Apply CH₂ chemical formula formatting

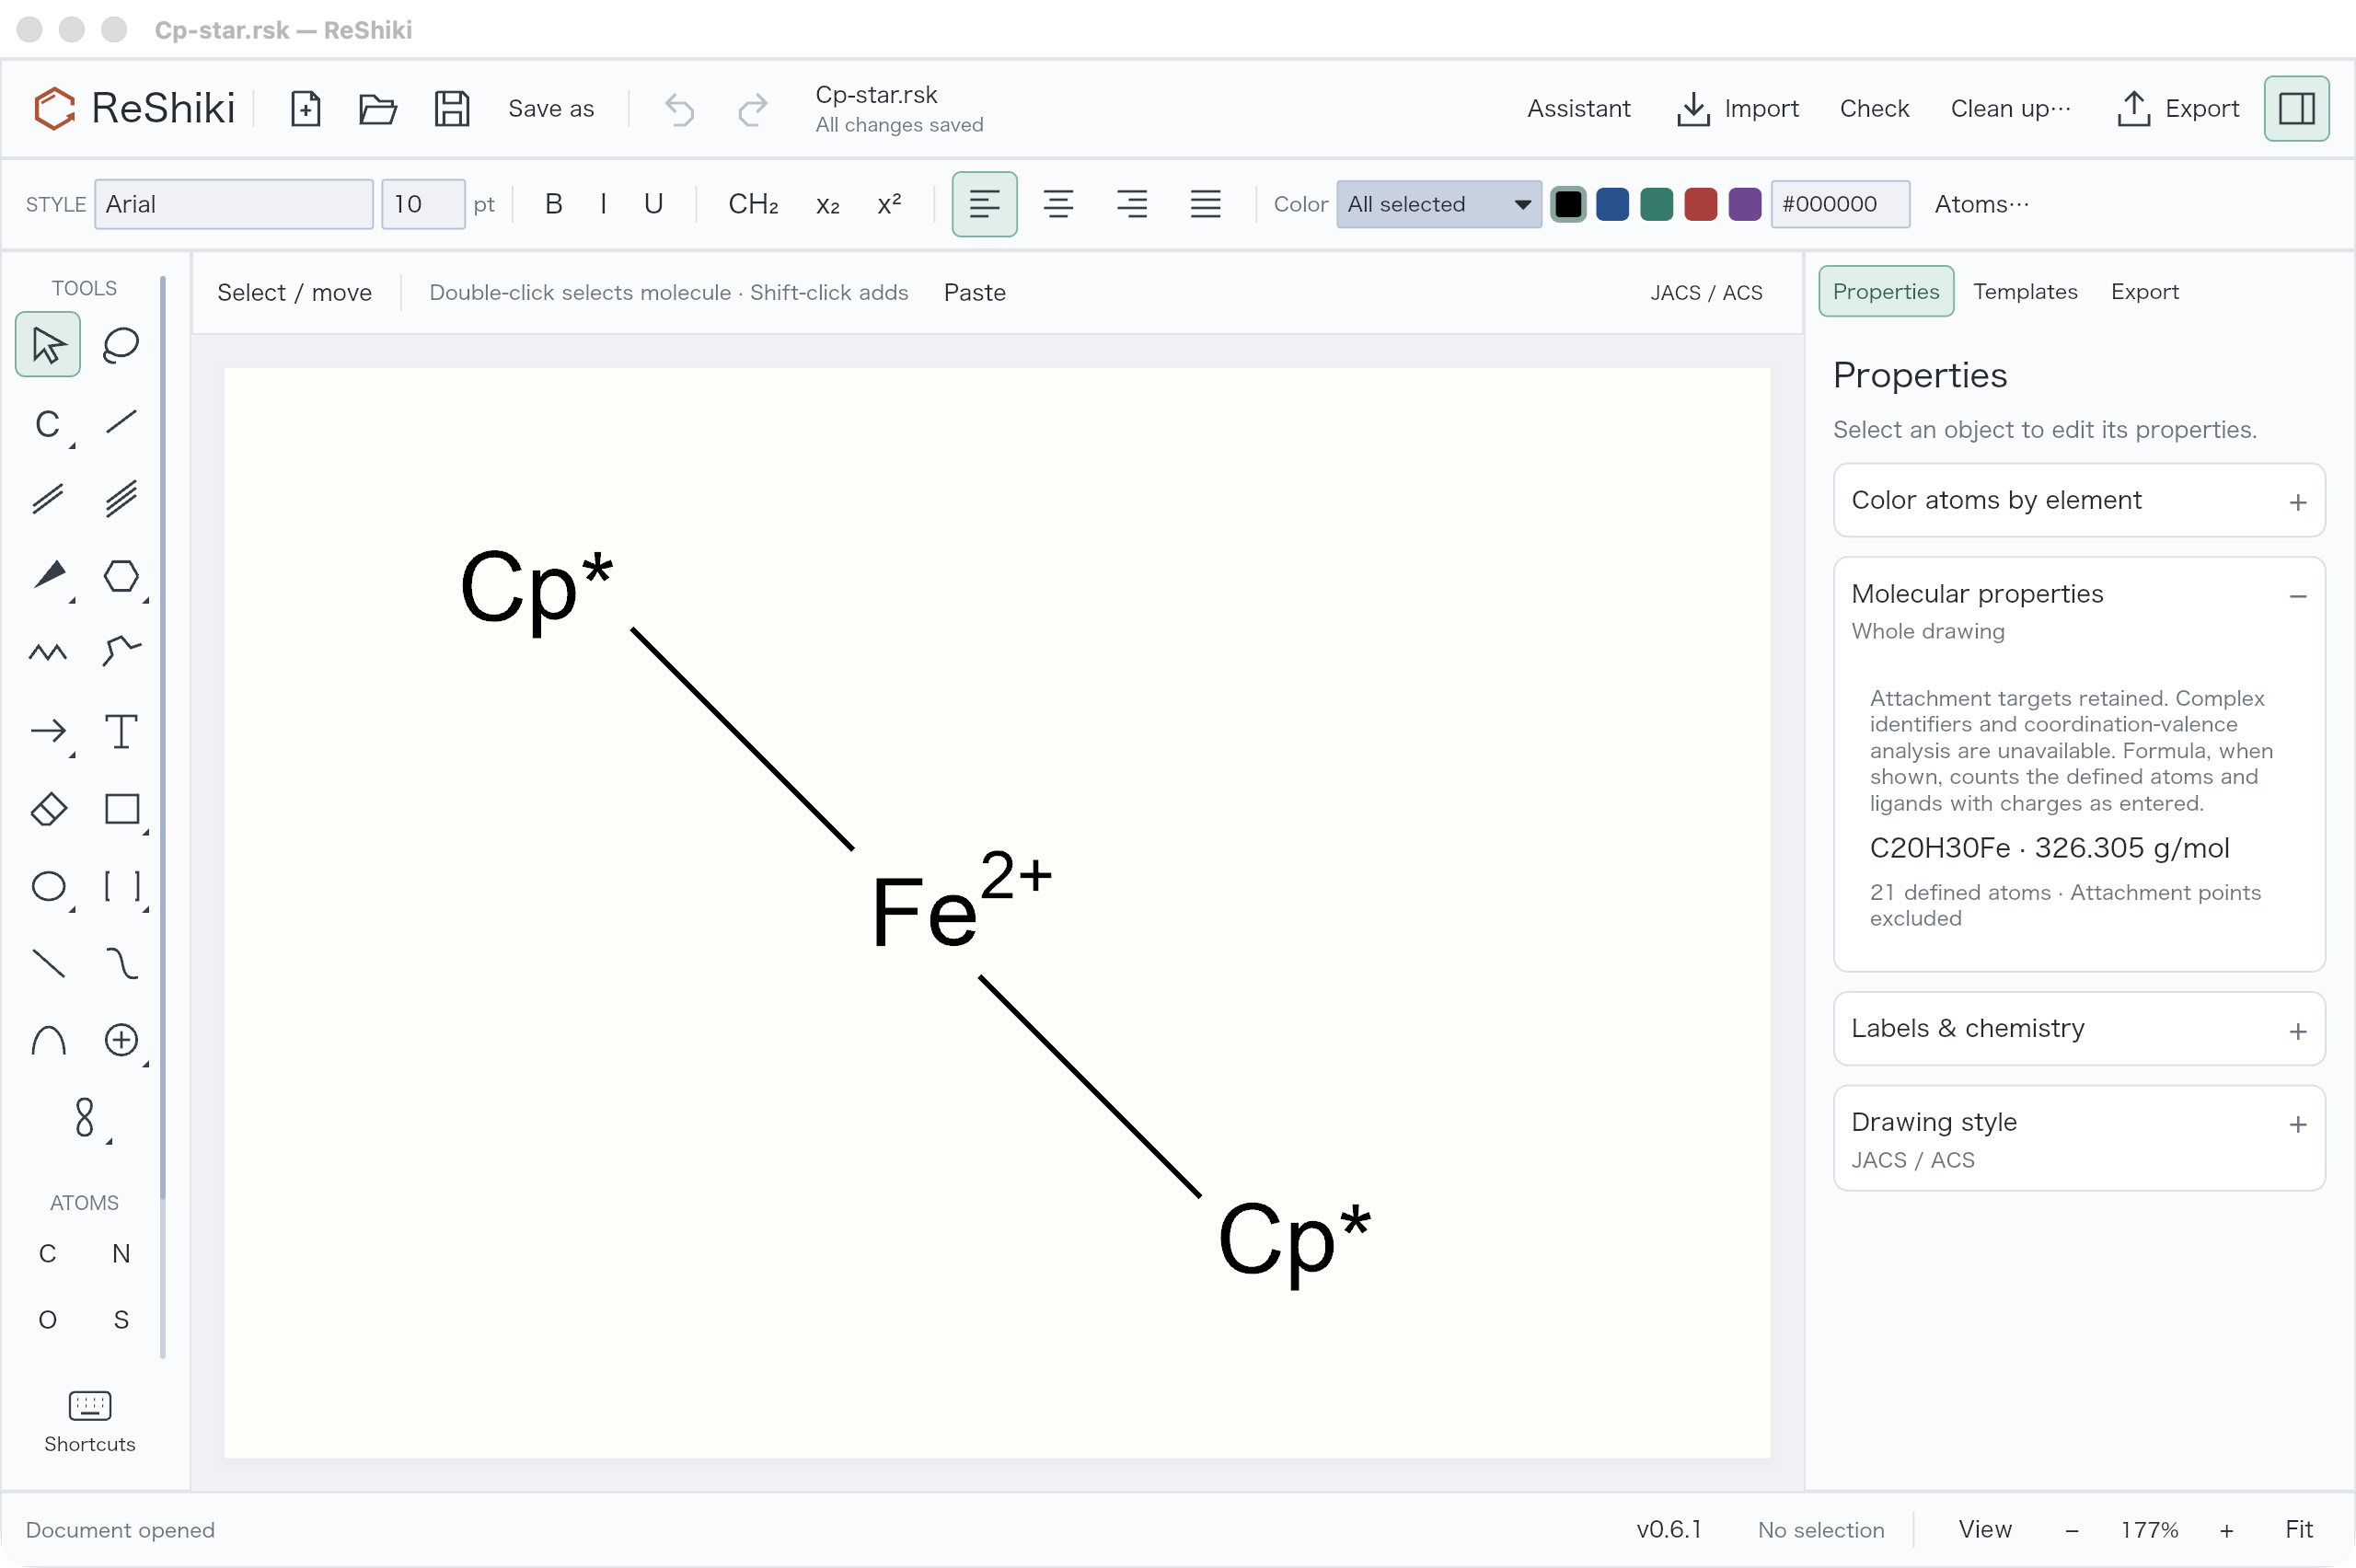(x=753, y=204)
